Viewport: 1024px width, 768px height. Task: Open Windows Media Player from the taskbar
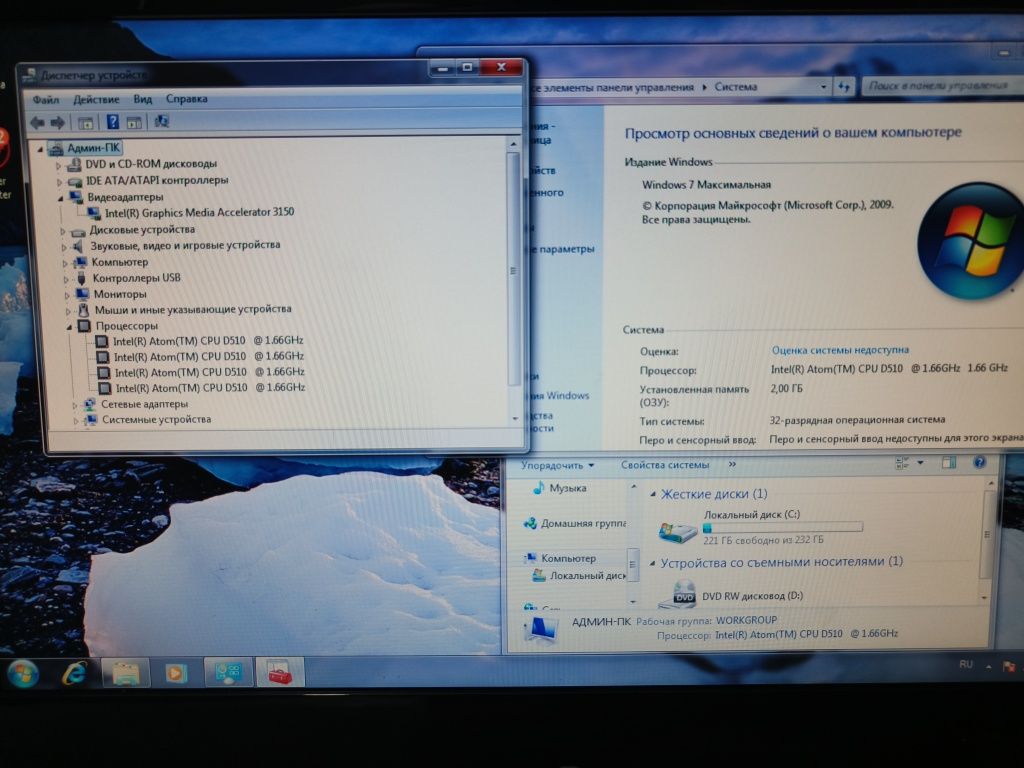(176, 673)
